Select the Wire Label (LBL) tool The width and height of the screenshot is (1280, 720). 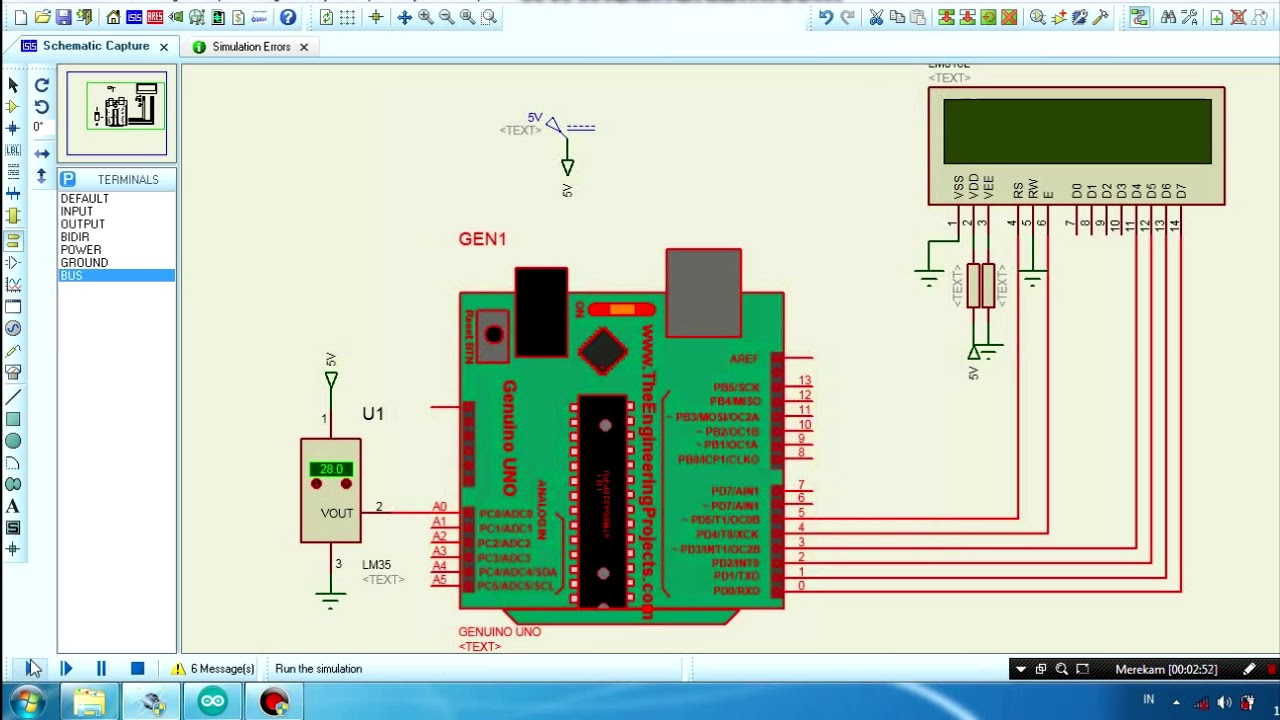click(13, 150)
